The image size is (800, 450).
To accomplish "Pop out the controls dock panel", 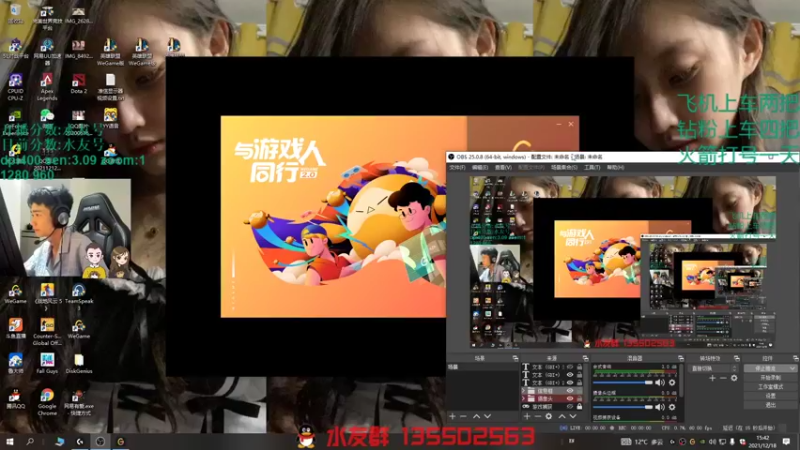I will 795,358.
